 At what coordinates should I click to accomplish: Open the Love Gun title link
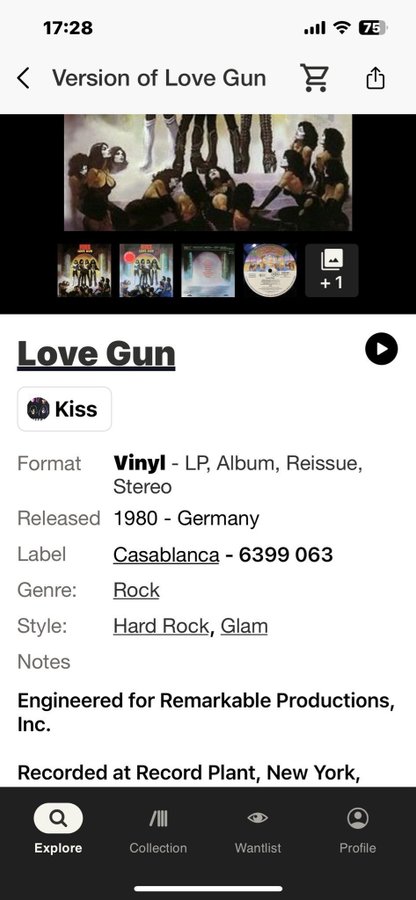coord(96,354)
